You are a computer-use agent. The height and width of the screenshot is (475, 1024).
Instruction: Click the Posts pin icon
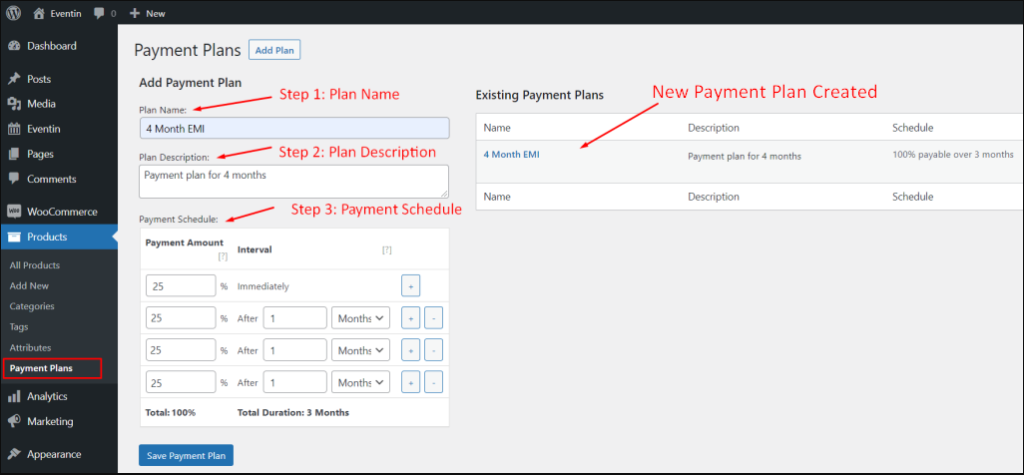point(14,79)
